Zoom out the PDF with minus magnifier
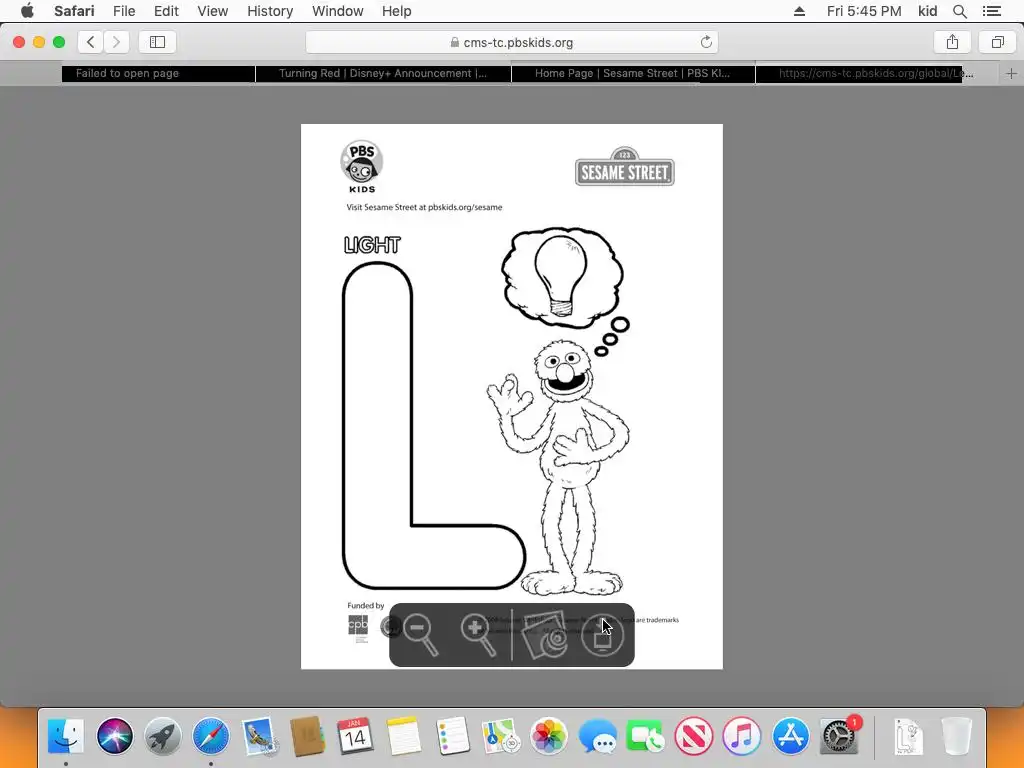The height and width of the screenshot is (768, 1024). [421, 634]
